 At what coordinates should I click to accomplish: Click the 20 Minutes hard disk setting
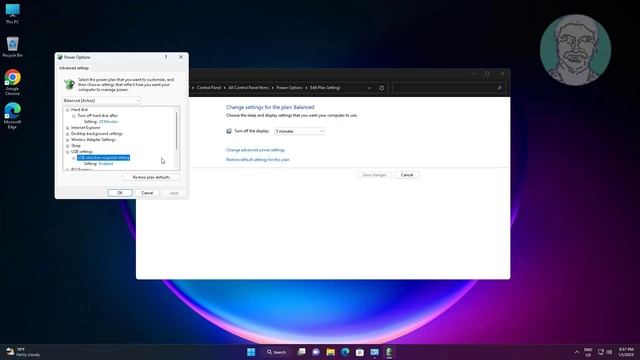(109, 122)
